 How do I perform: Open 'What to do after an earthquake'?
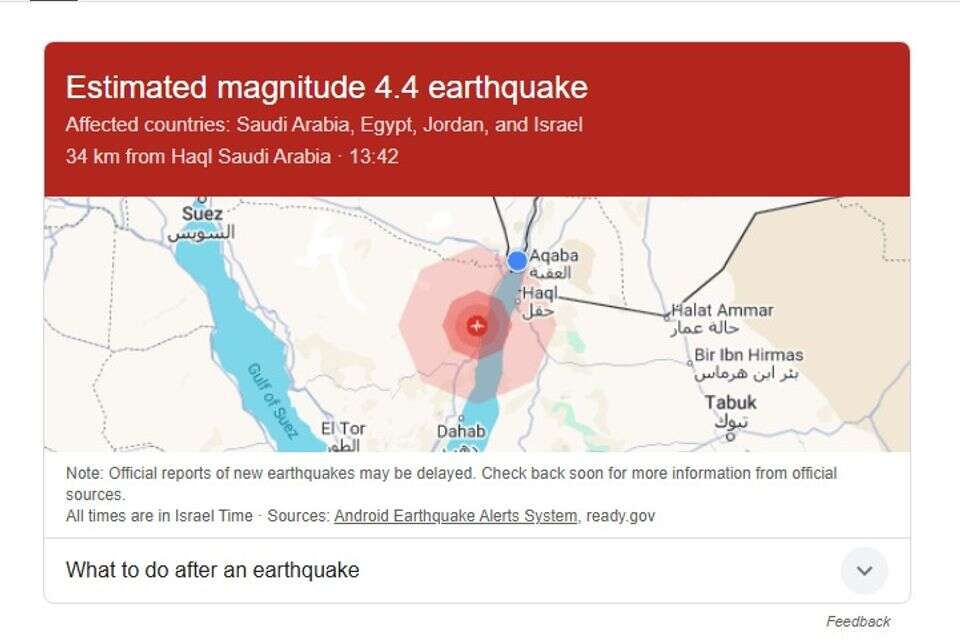(213, 570)
